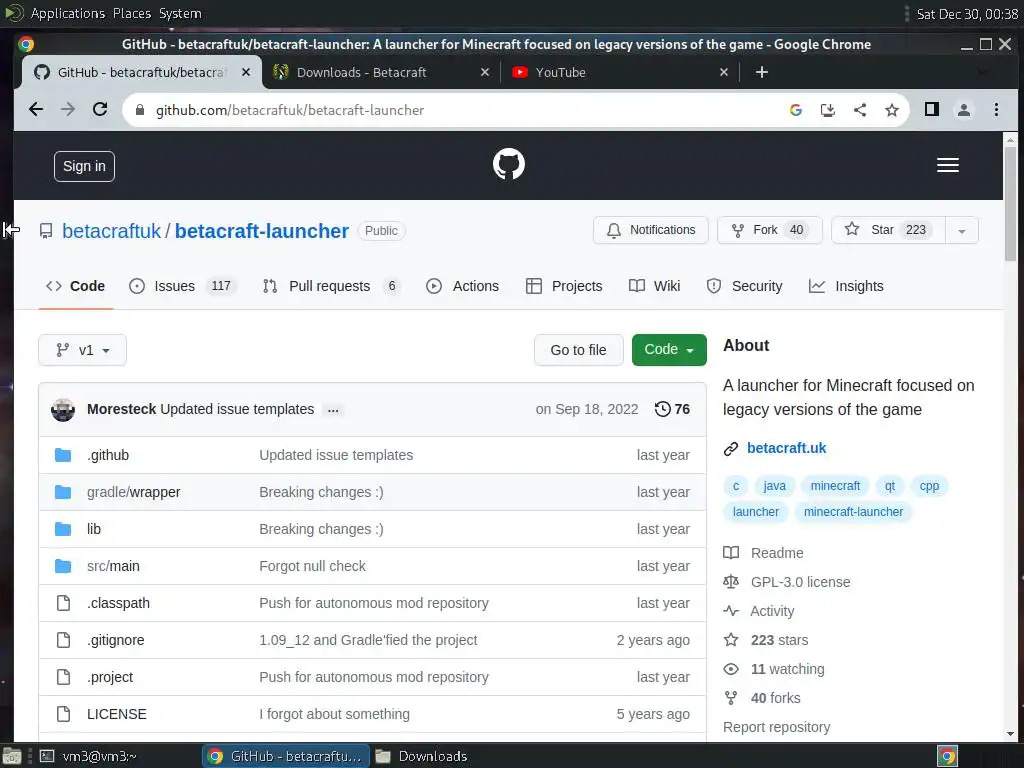Screen dimensions: 1024x768
Task: Open the GPL-3.0 license link
Action: pos(788,582)
